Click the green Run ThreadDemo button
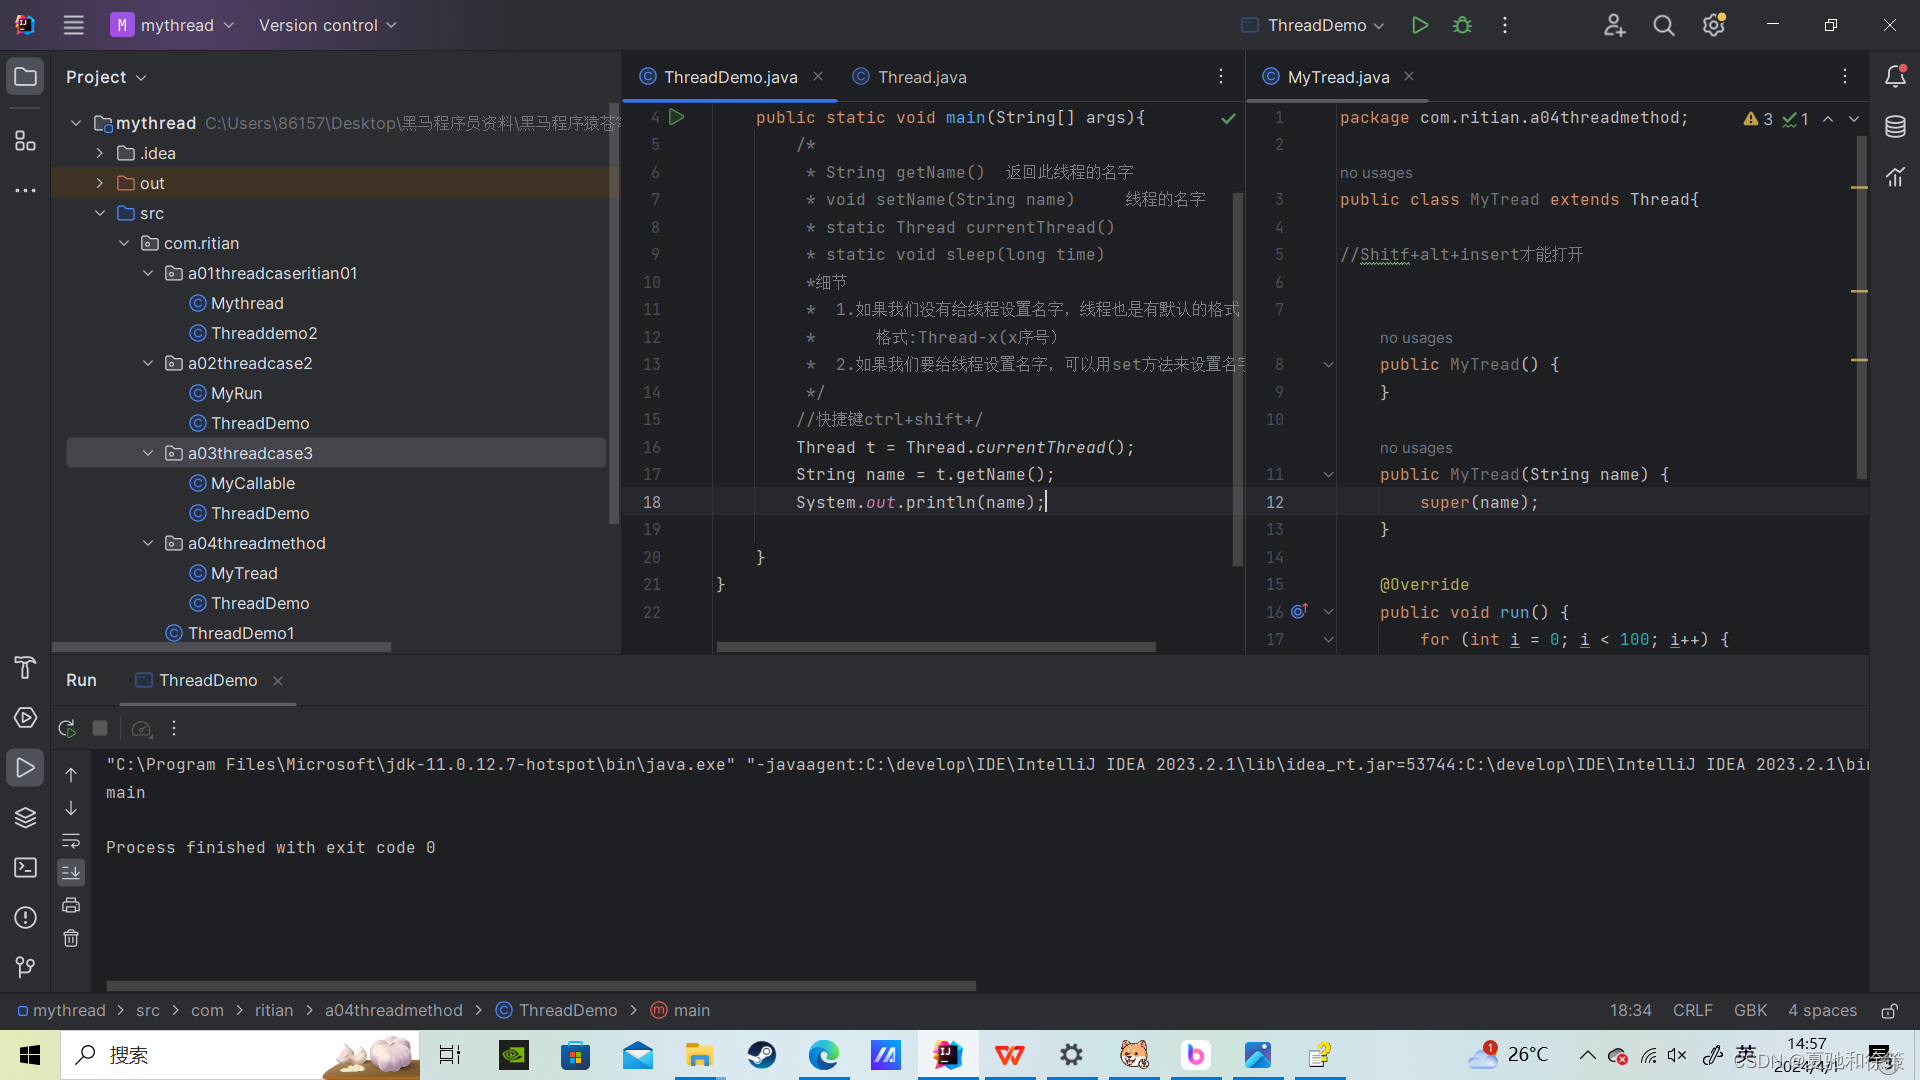Image resolution: width=1920 pixels, height=1080 pixels. (x=1419, y=25)
